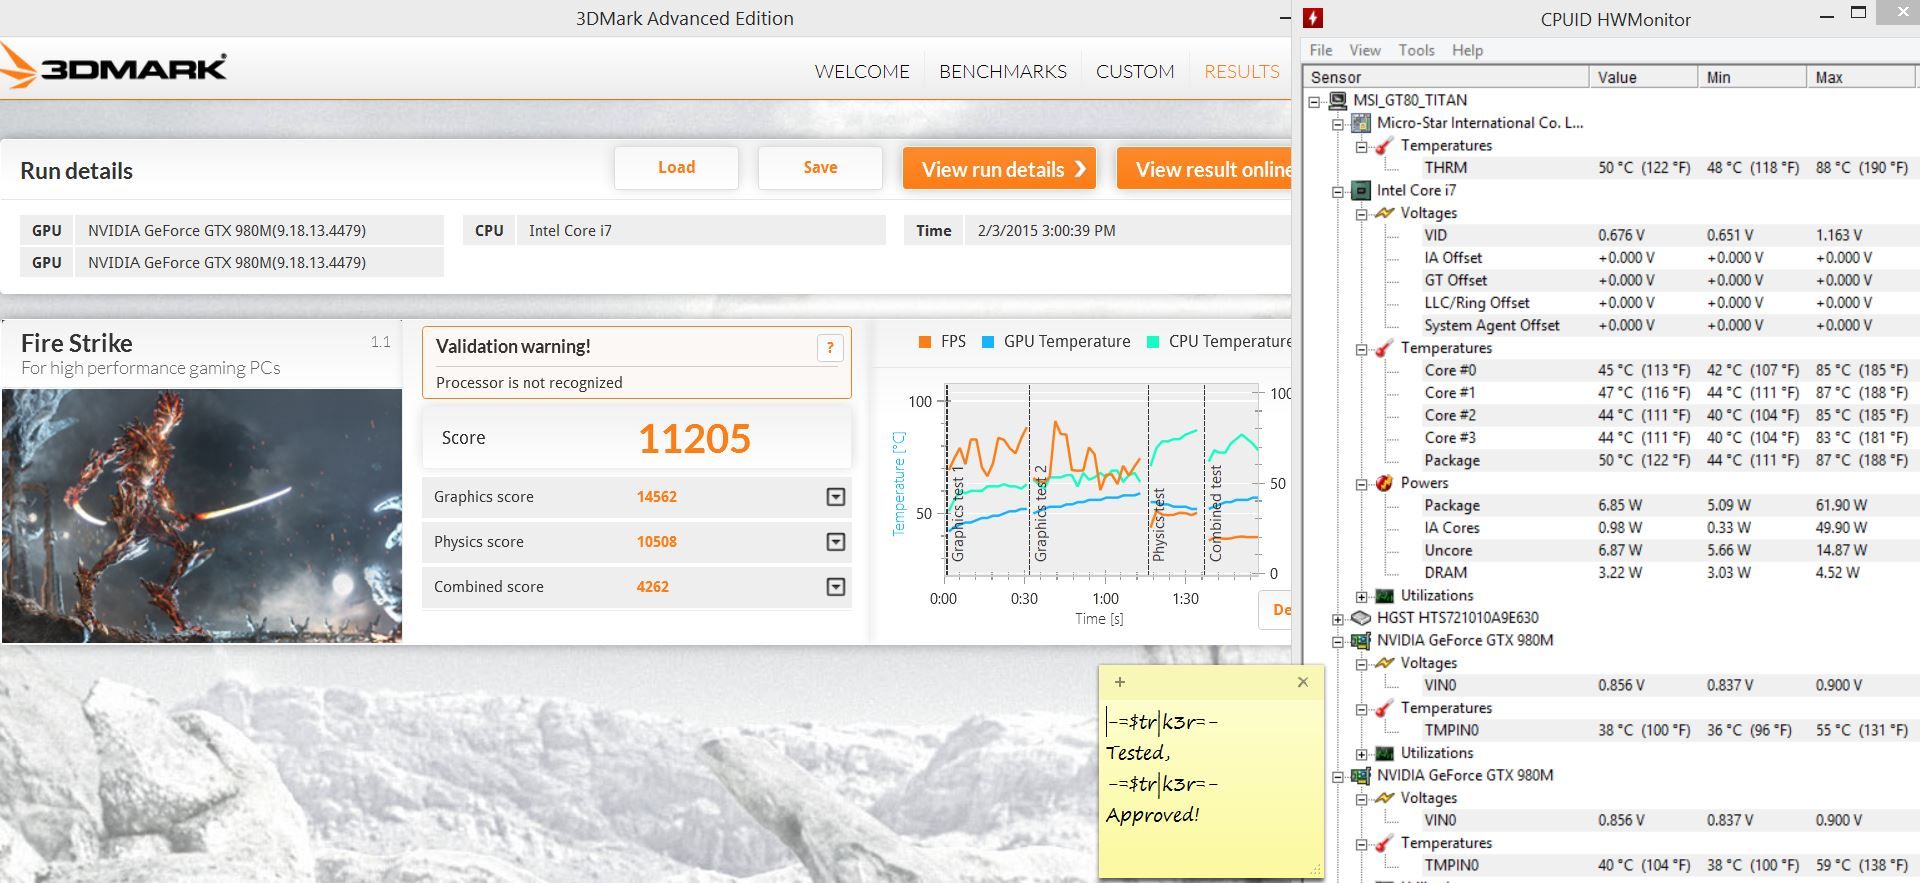The image size is (1920, 883).
Task: Click the Min column header
Action: tap(1752, 77)
